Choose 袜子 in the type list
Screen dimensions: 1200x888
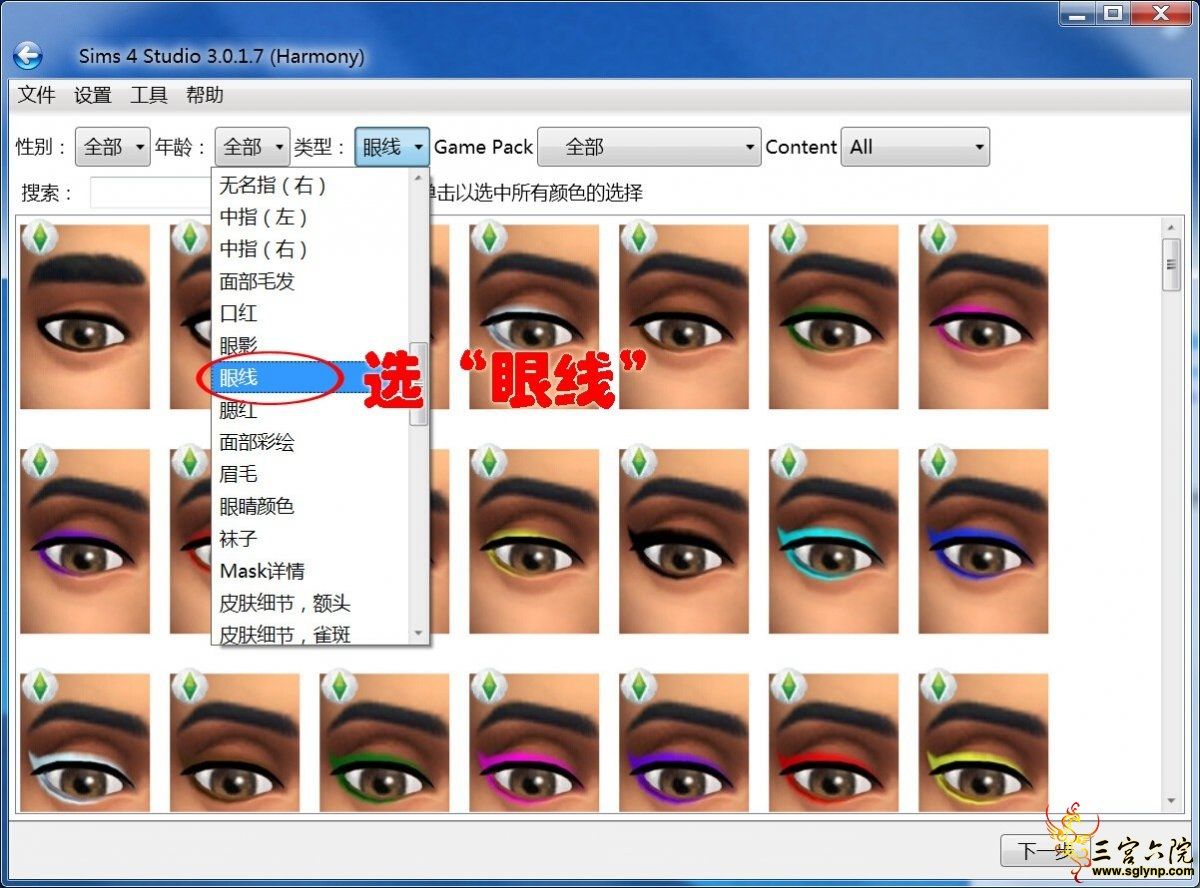coord(311,538)
